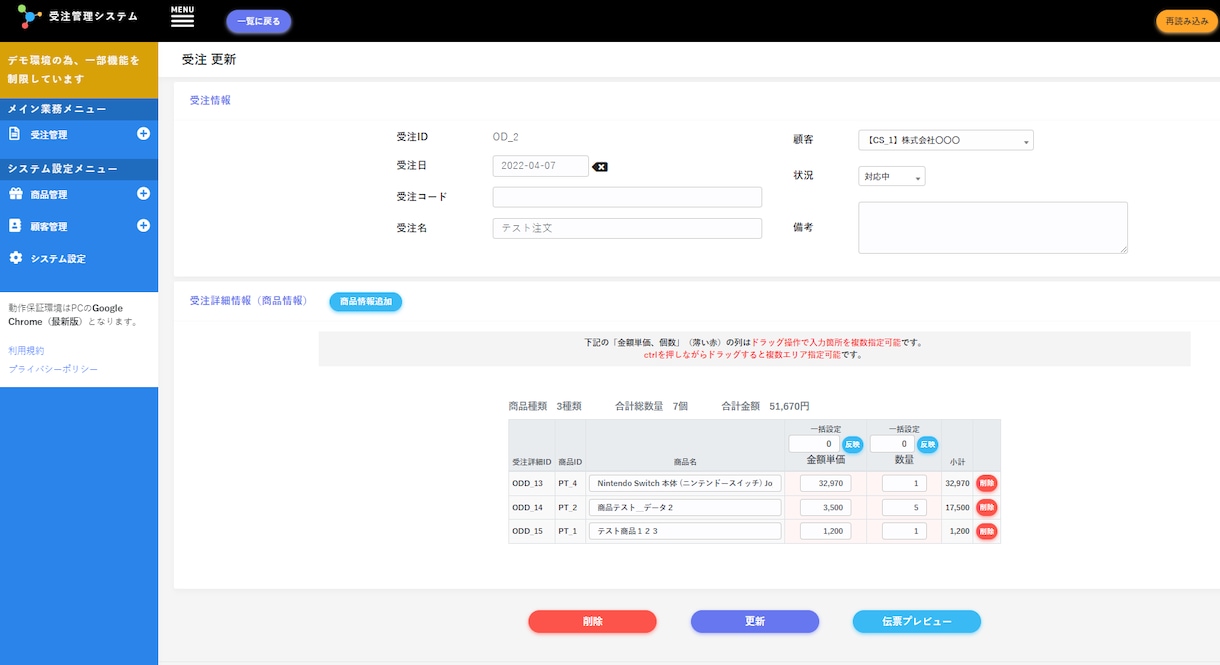Image resolution: width=1220 pixels, height=665 pixels.
Task: Click the 一括設定 quantity input field
Action: (892, 444)
